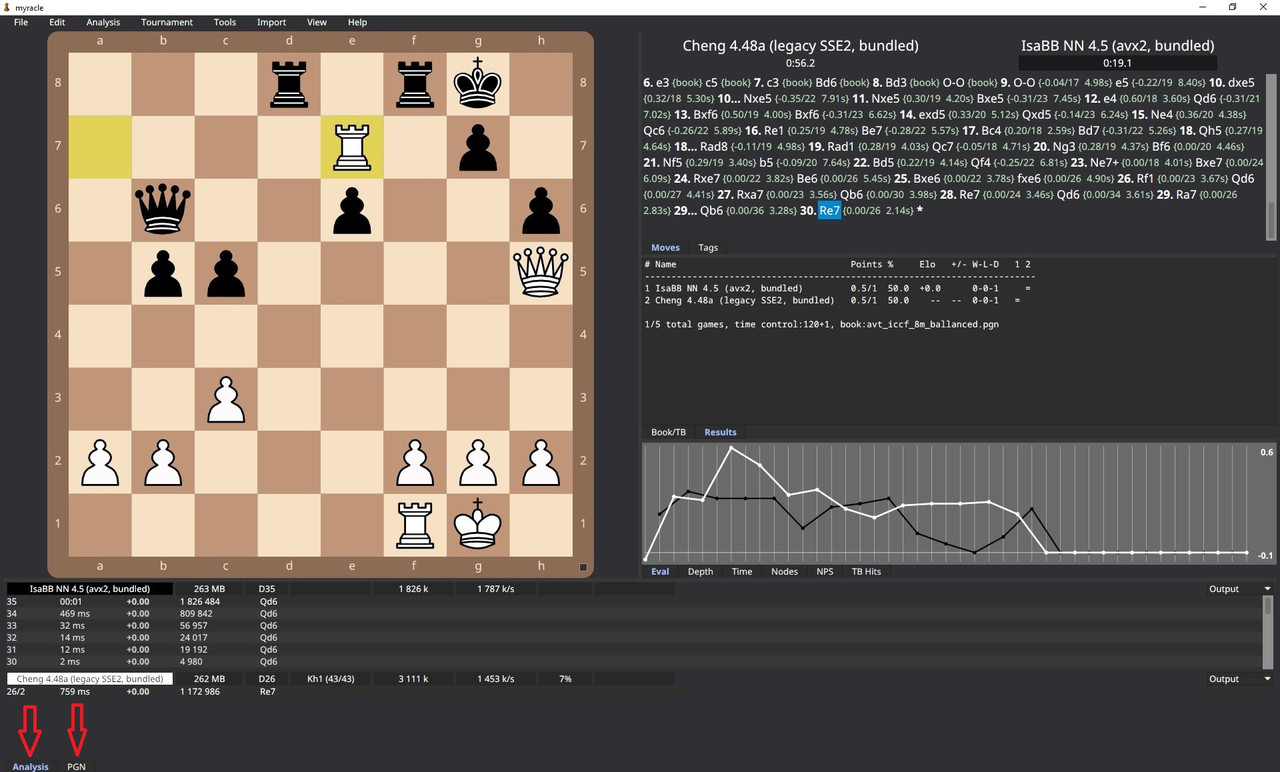Open the Tools menu
This screenshot has width=1280, height=772.
(225, 22)
